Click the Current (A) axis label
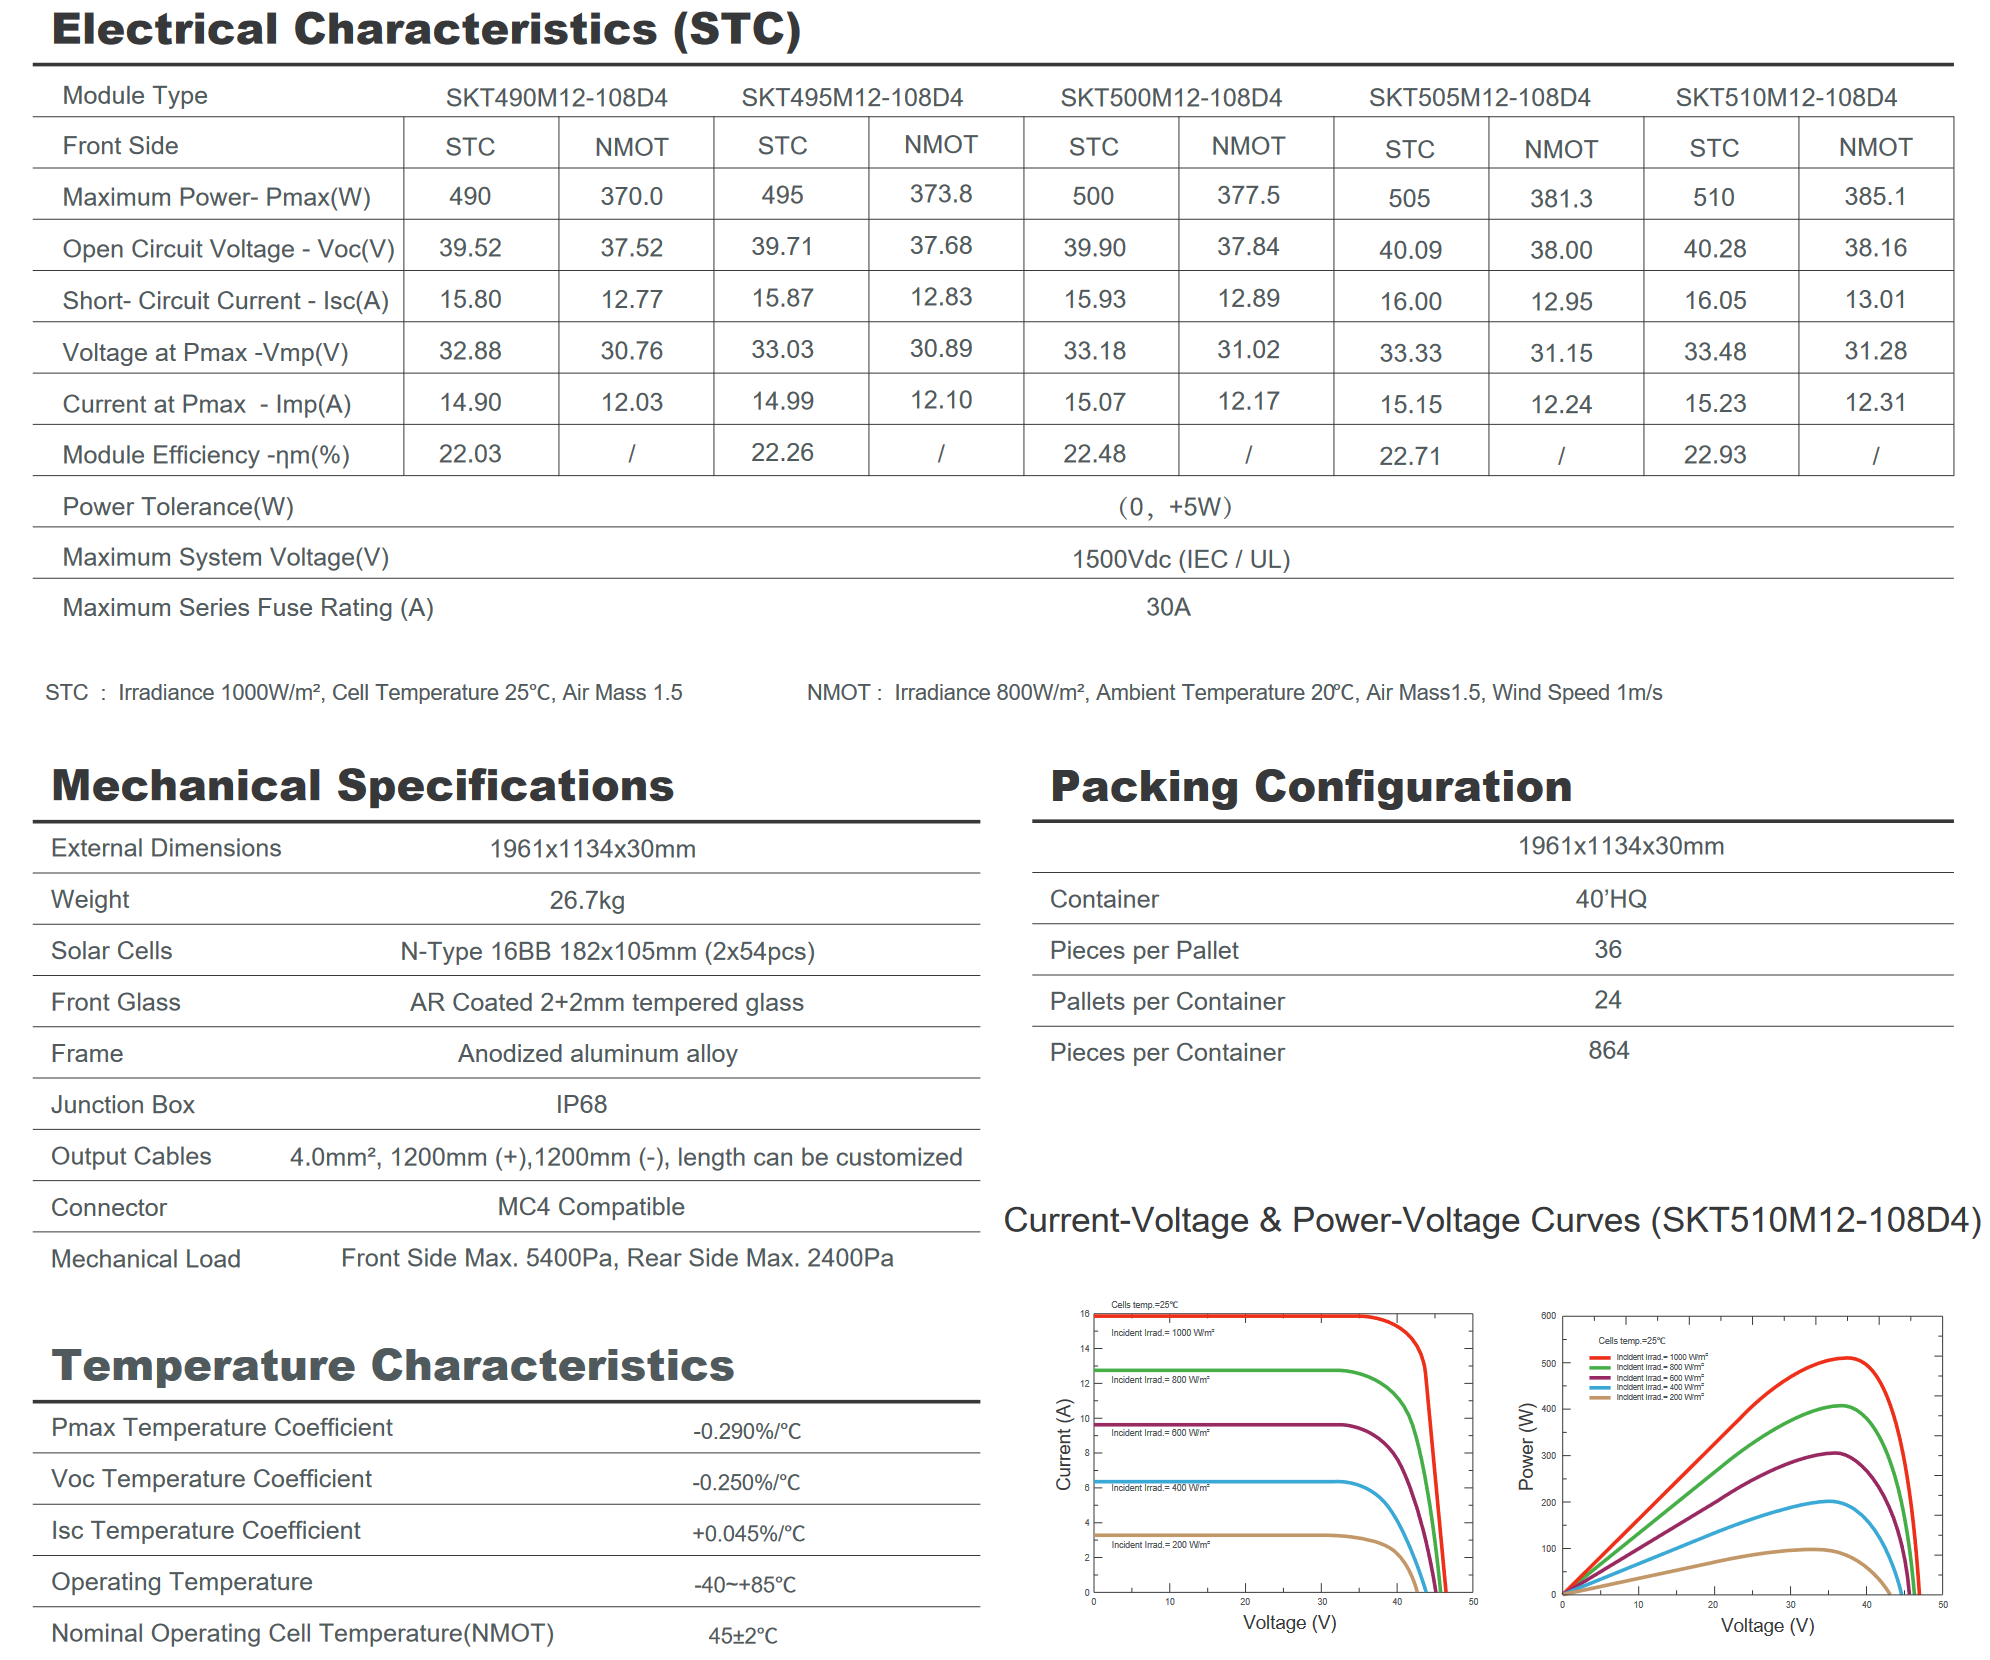This screenshot has width=1990, height=1660. (1064, 1445)
